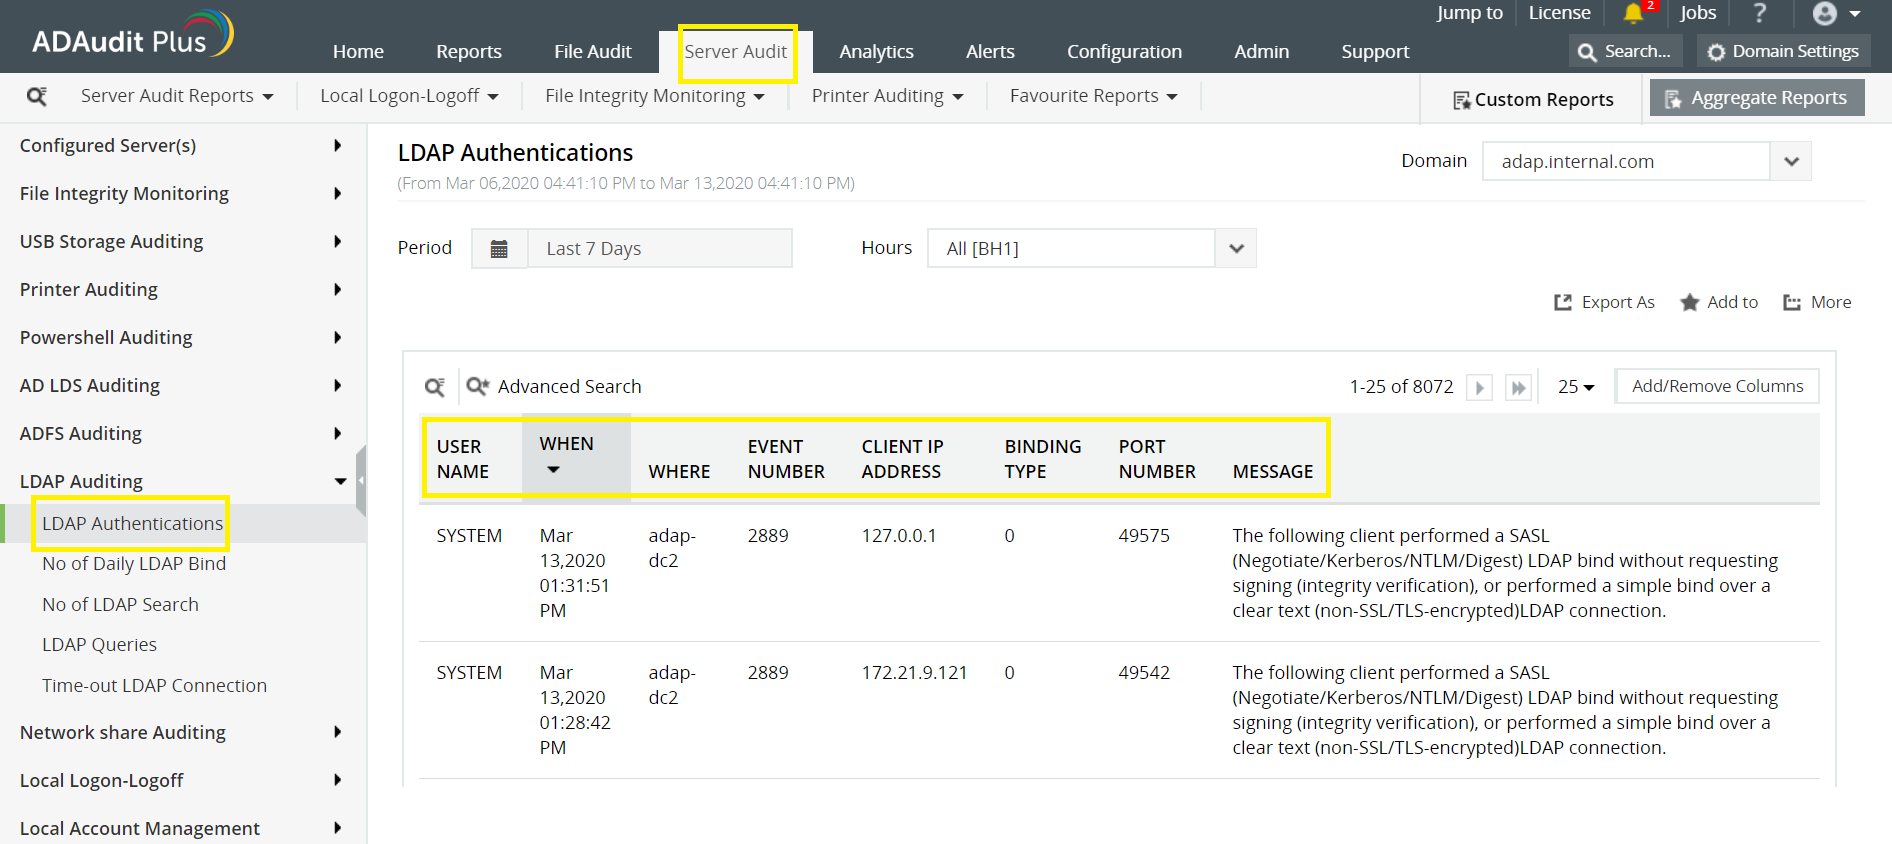The width and height of the screenshot is (1892, 844).
Task: Click the quick search icon in table toolbar
Action: [x=435, y=387]
